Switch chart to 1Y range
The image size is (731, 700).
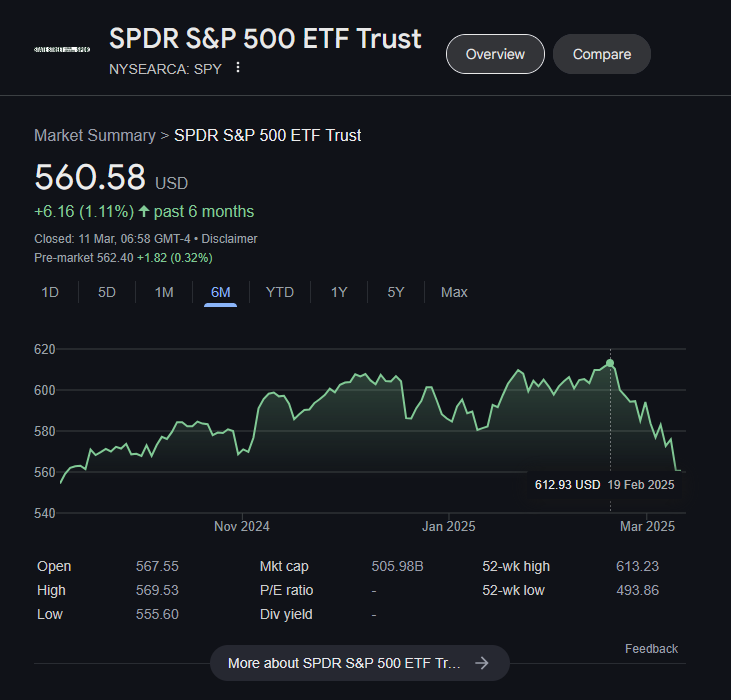click(x=339, y=292)
